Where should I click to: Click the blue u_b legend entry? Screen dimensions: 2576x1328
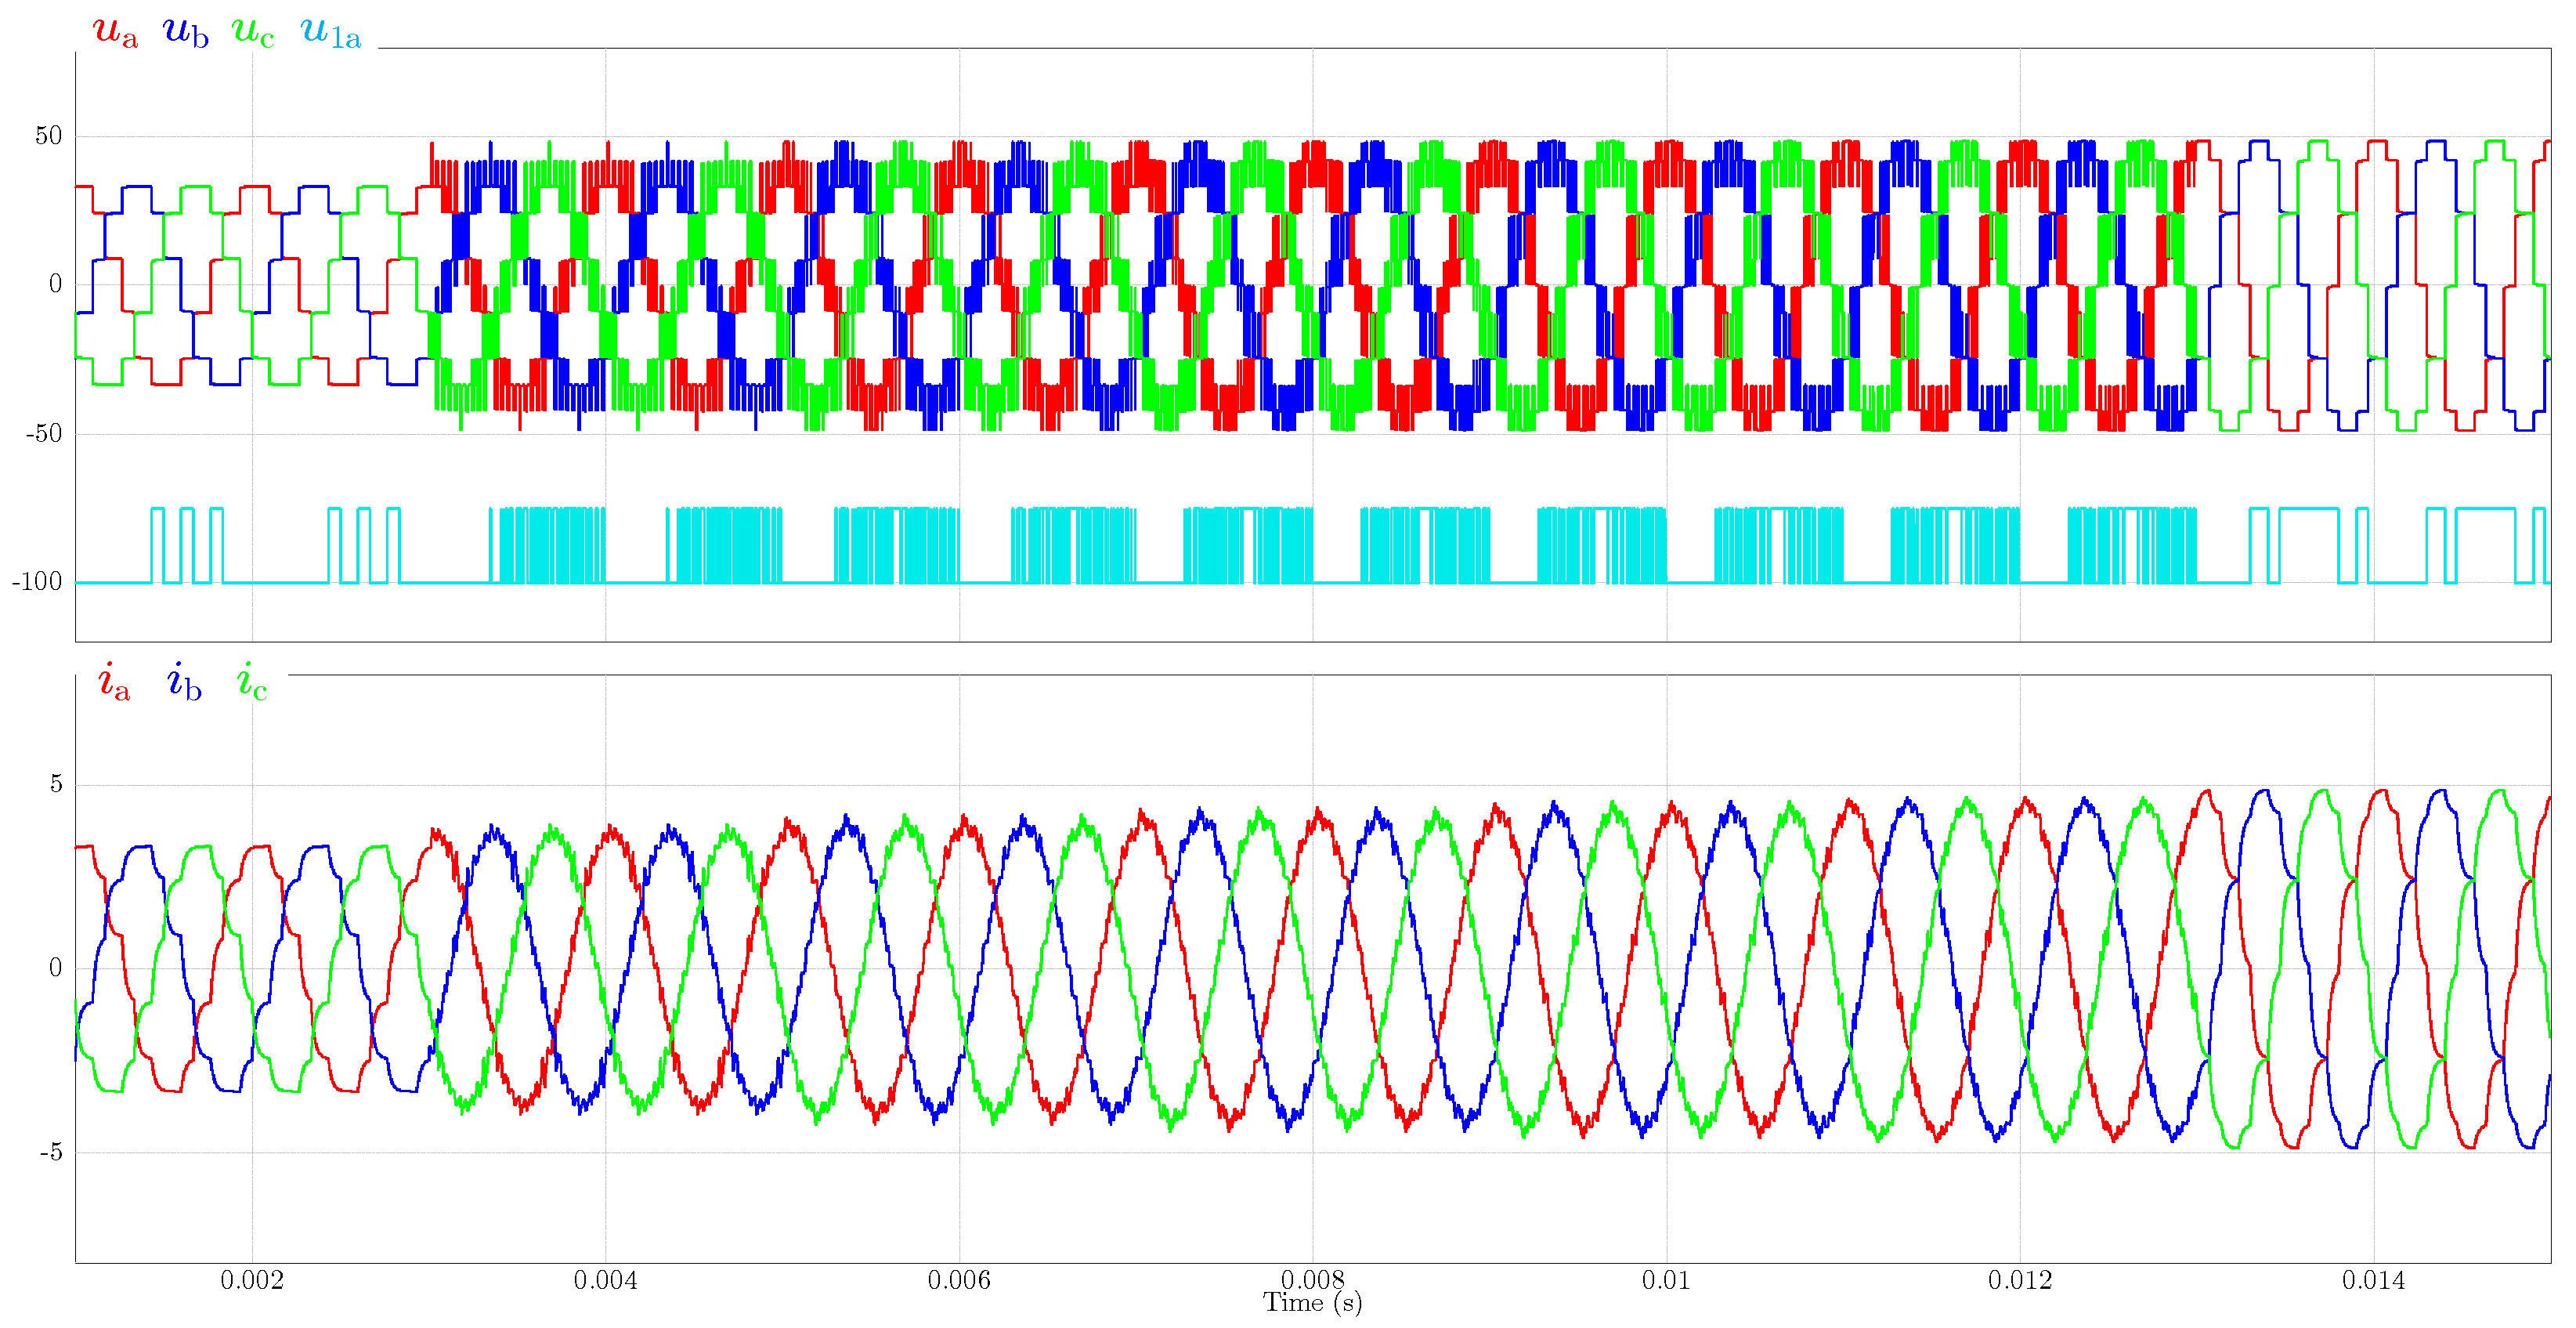coord(185,32)
